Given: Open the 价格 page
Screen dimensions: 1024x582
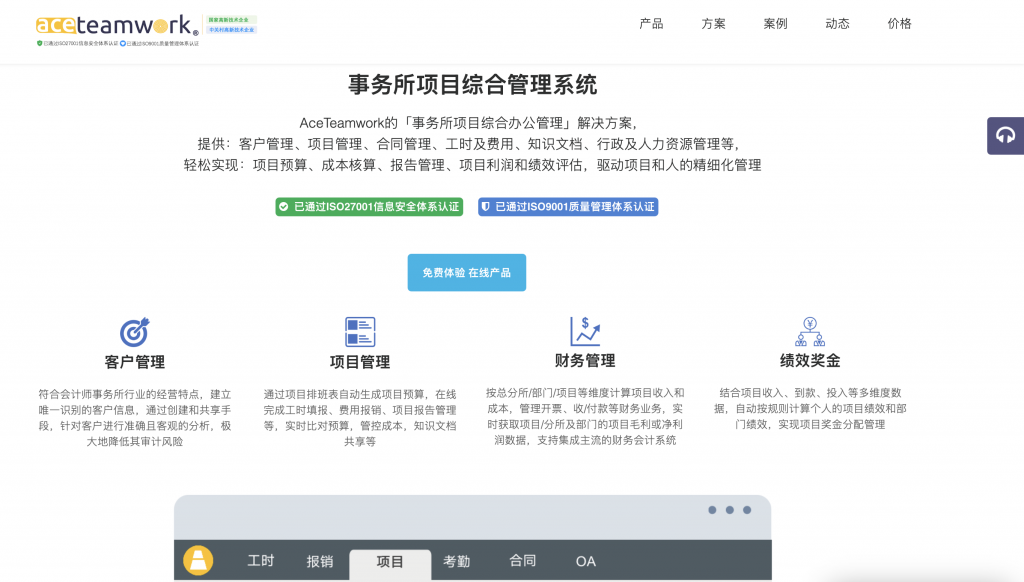Looking at the screenshot, I should [x=899, y=24].
